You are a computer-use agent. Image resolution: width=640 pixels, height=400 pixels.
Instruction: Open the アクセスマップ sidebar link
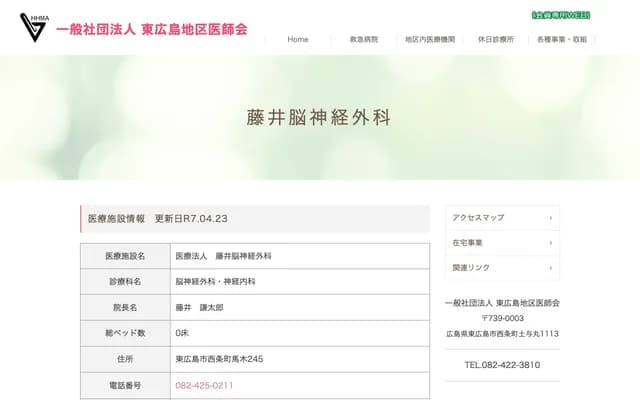tap(502, 218)
